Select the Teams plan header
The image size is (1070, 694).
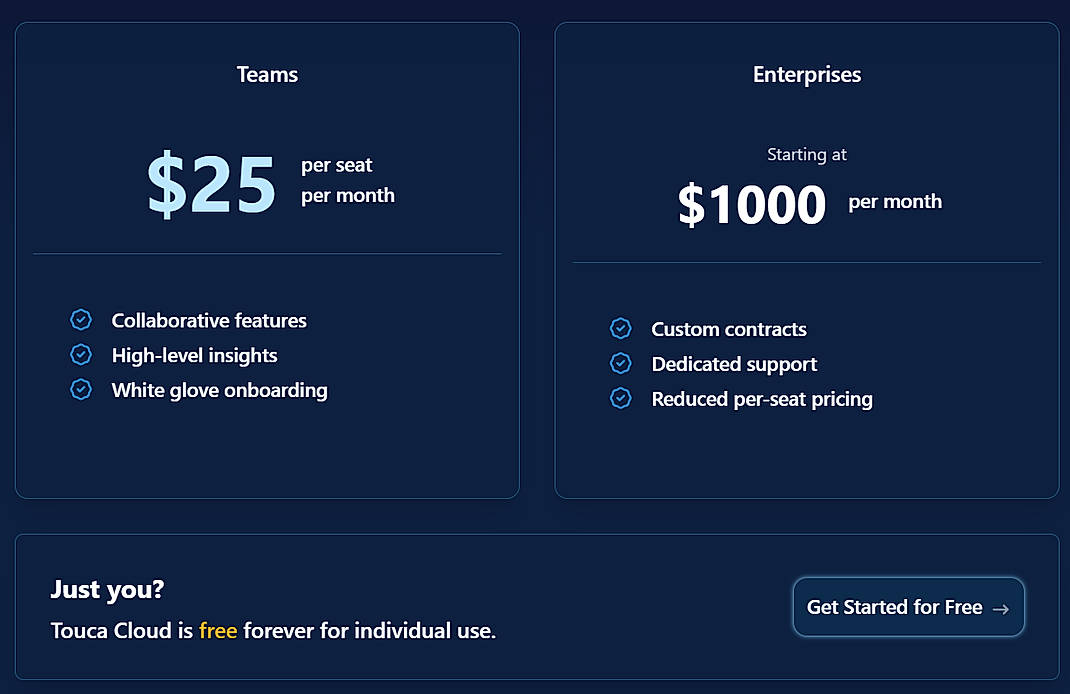(x=267, y=74)
